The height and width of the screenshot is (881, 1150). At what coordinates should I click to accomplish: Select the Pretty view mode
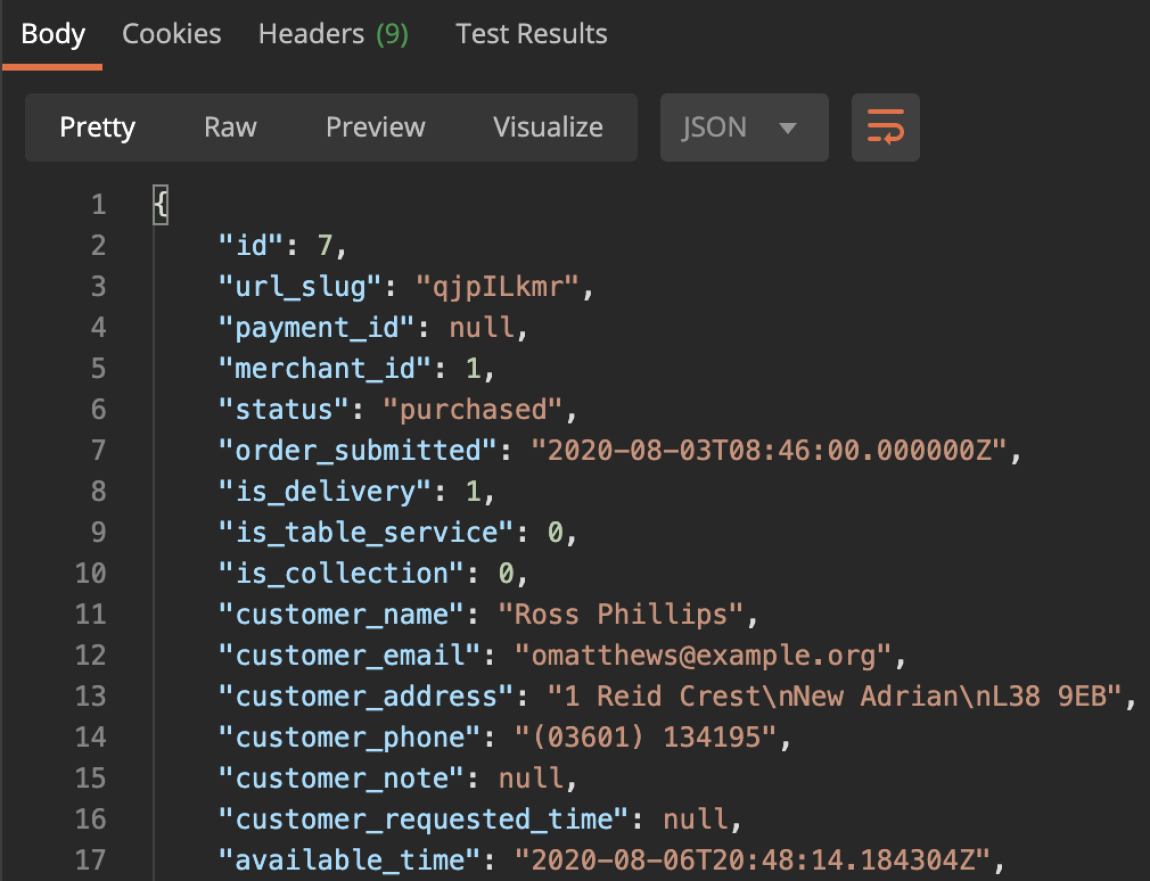[98, 127]
